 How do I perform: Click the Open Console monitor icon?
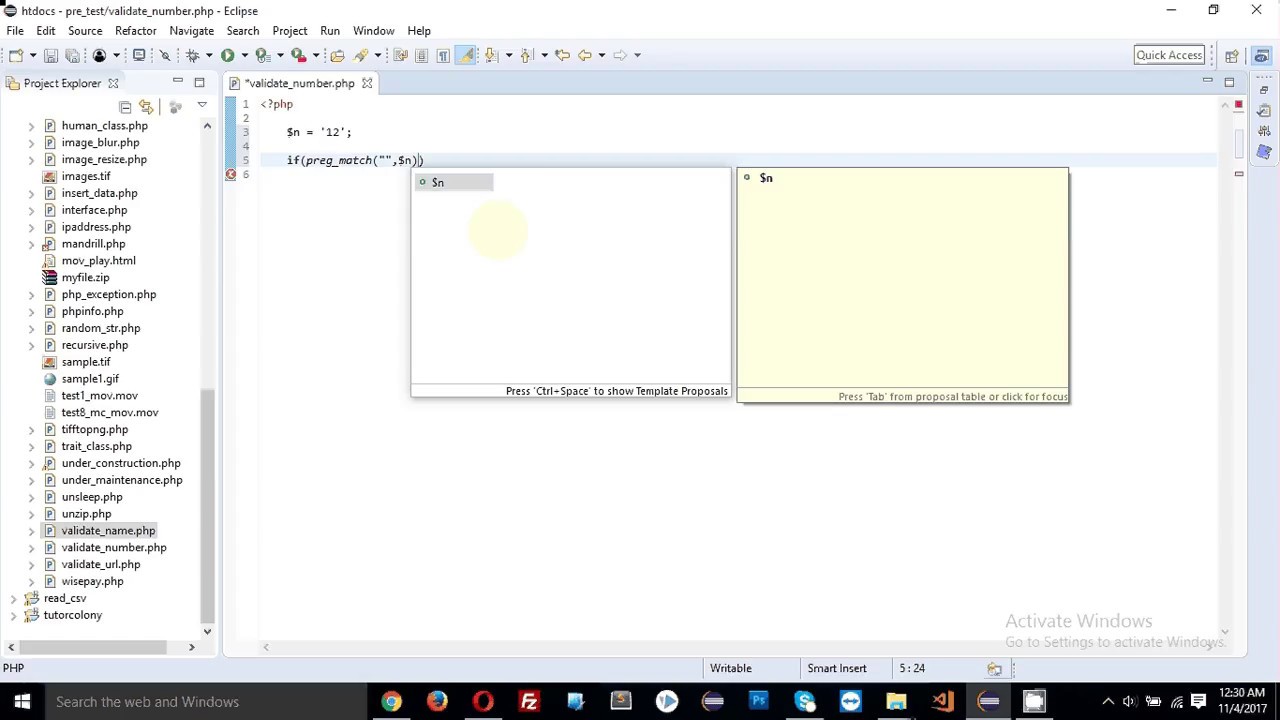139,55
